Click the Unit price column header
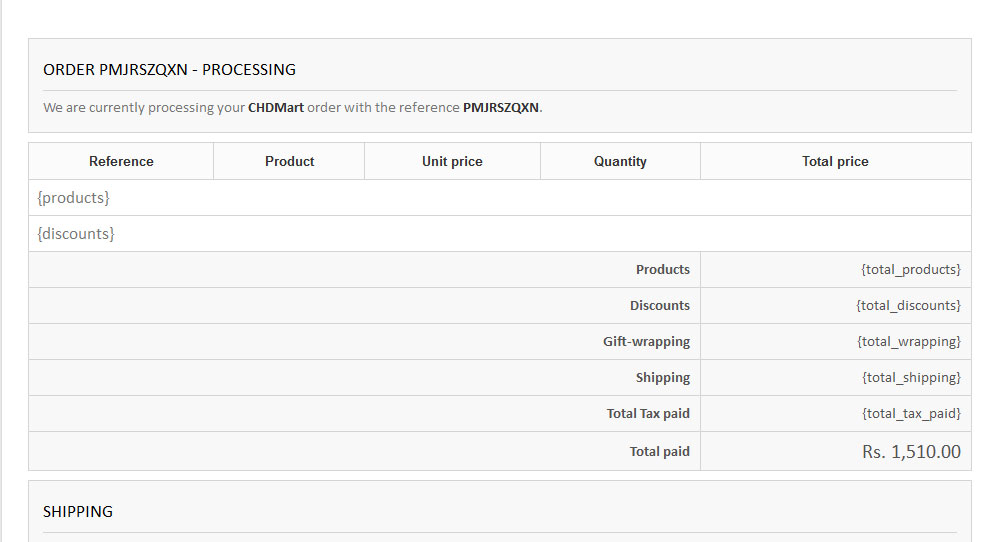The height and width of the screenshot is (542, 988). pyautogui.click(x=452, y=161)
